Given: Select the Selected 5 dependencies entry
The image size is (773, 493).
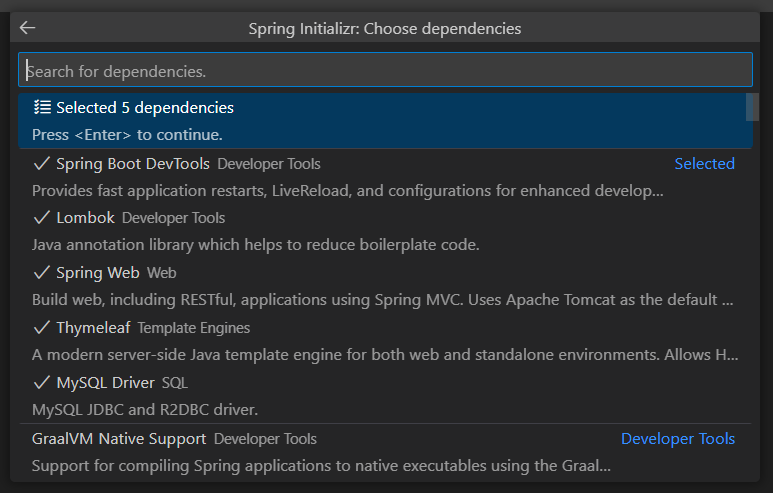Looking at the screenshot, I should [386, 121].
